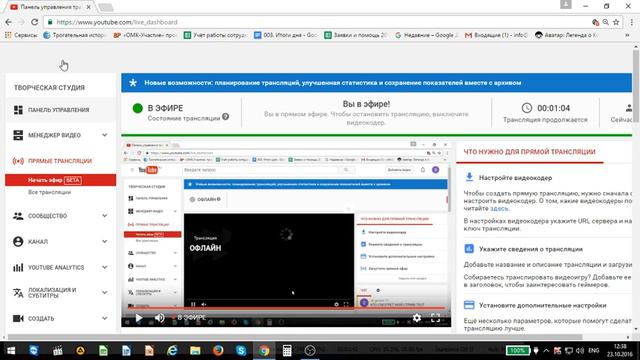Open the Входящие (1) Gmail bookmark
Screen dimensions: 640x360
pyautogui.click(x=496, y=35)
